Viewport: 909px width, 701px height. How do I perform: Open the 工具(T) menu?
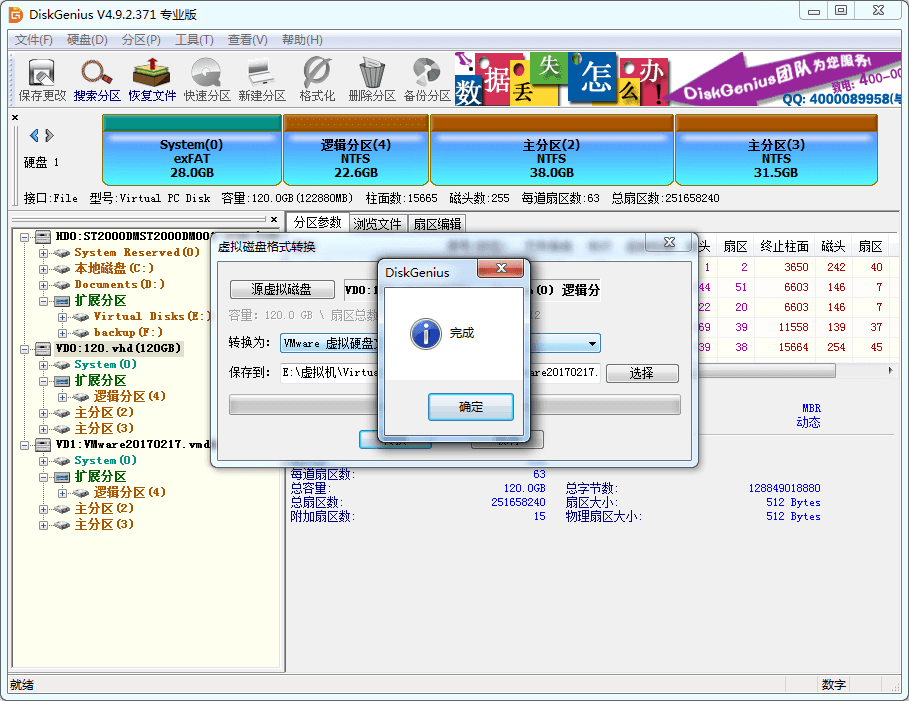pyautogui.click(x=194, y=40)
